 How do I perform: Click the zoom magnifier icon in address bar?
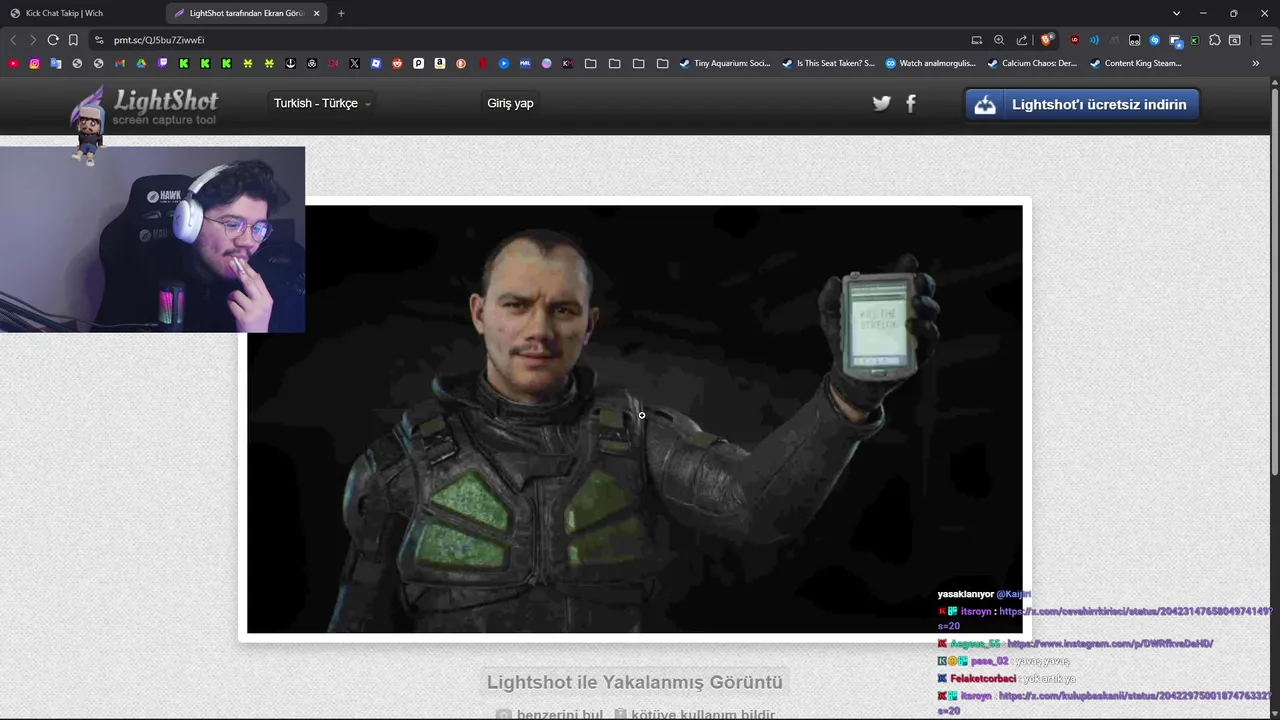[x=999, y=40]
